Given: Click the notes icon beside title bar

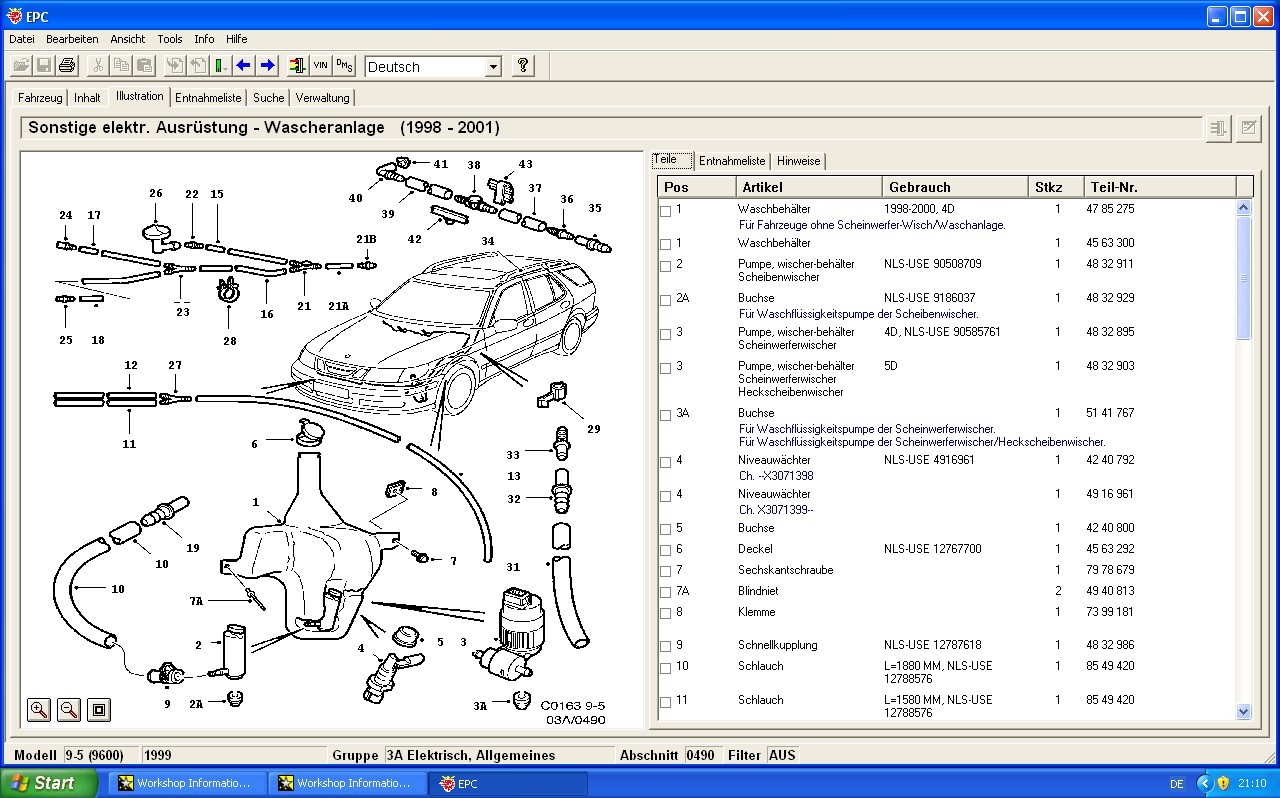Looking at the screenshot, I should click(1248, 128).
